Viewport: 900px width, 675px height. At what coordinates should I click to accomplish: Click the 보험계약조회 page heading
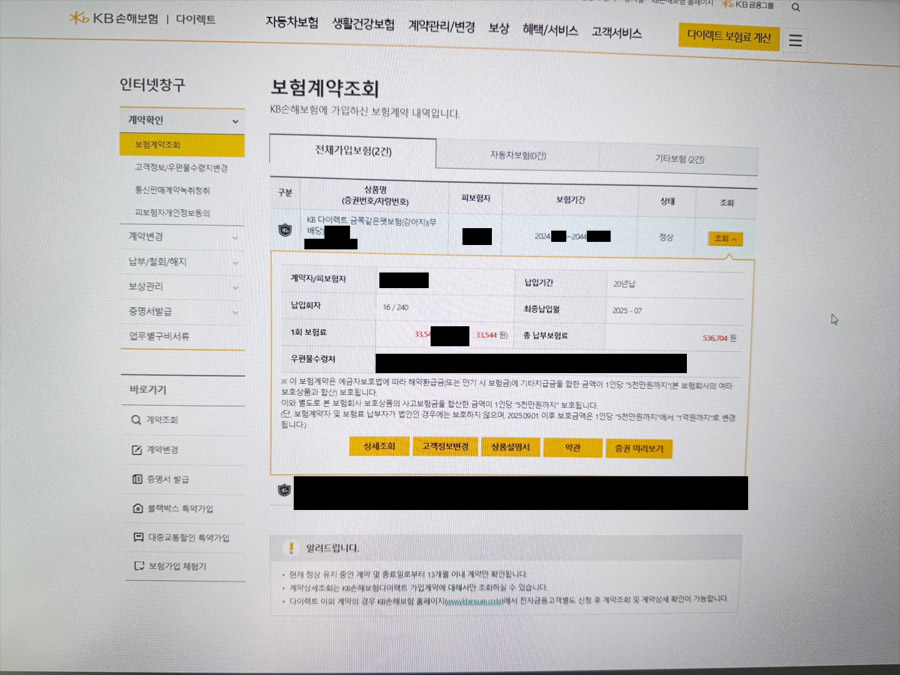point(325,88)
